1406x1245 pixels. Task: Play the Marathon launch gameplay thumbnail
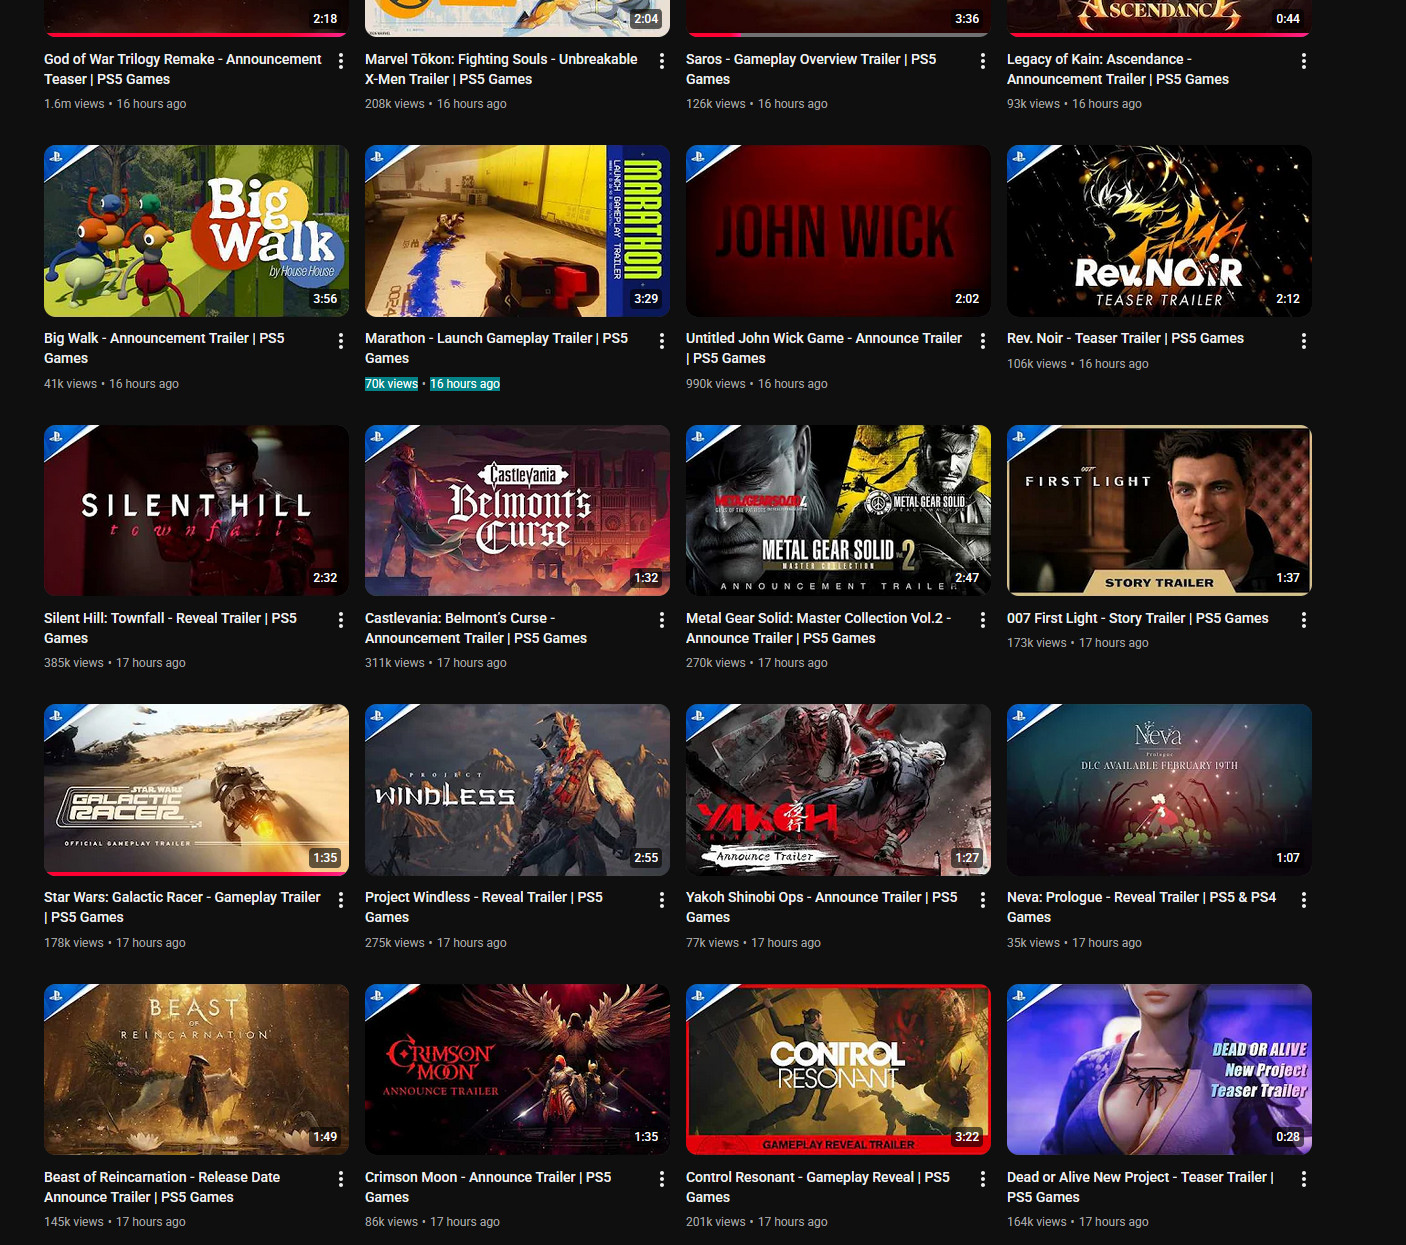point(517,231)
